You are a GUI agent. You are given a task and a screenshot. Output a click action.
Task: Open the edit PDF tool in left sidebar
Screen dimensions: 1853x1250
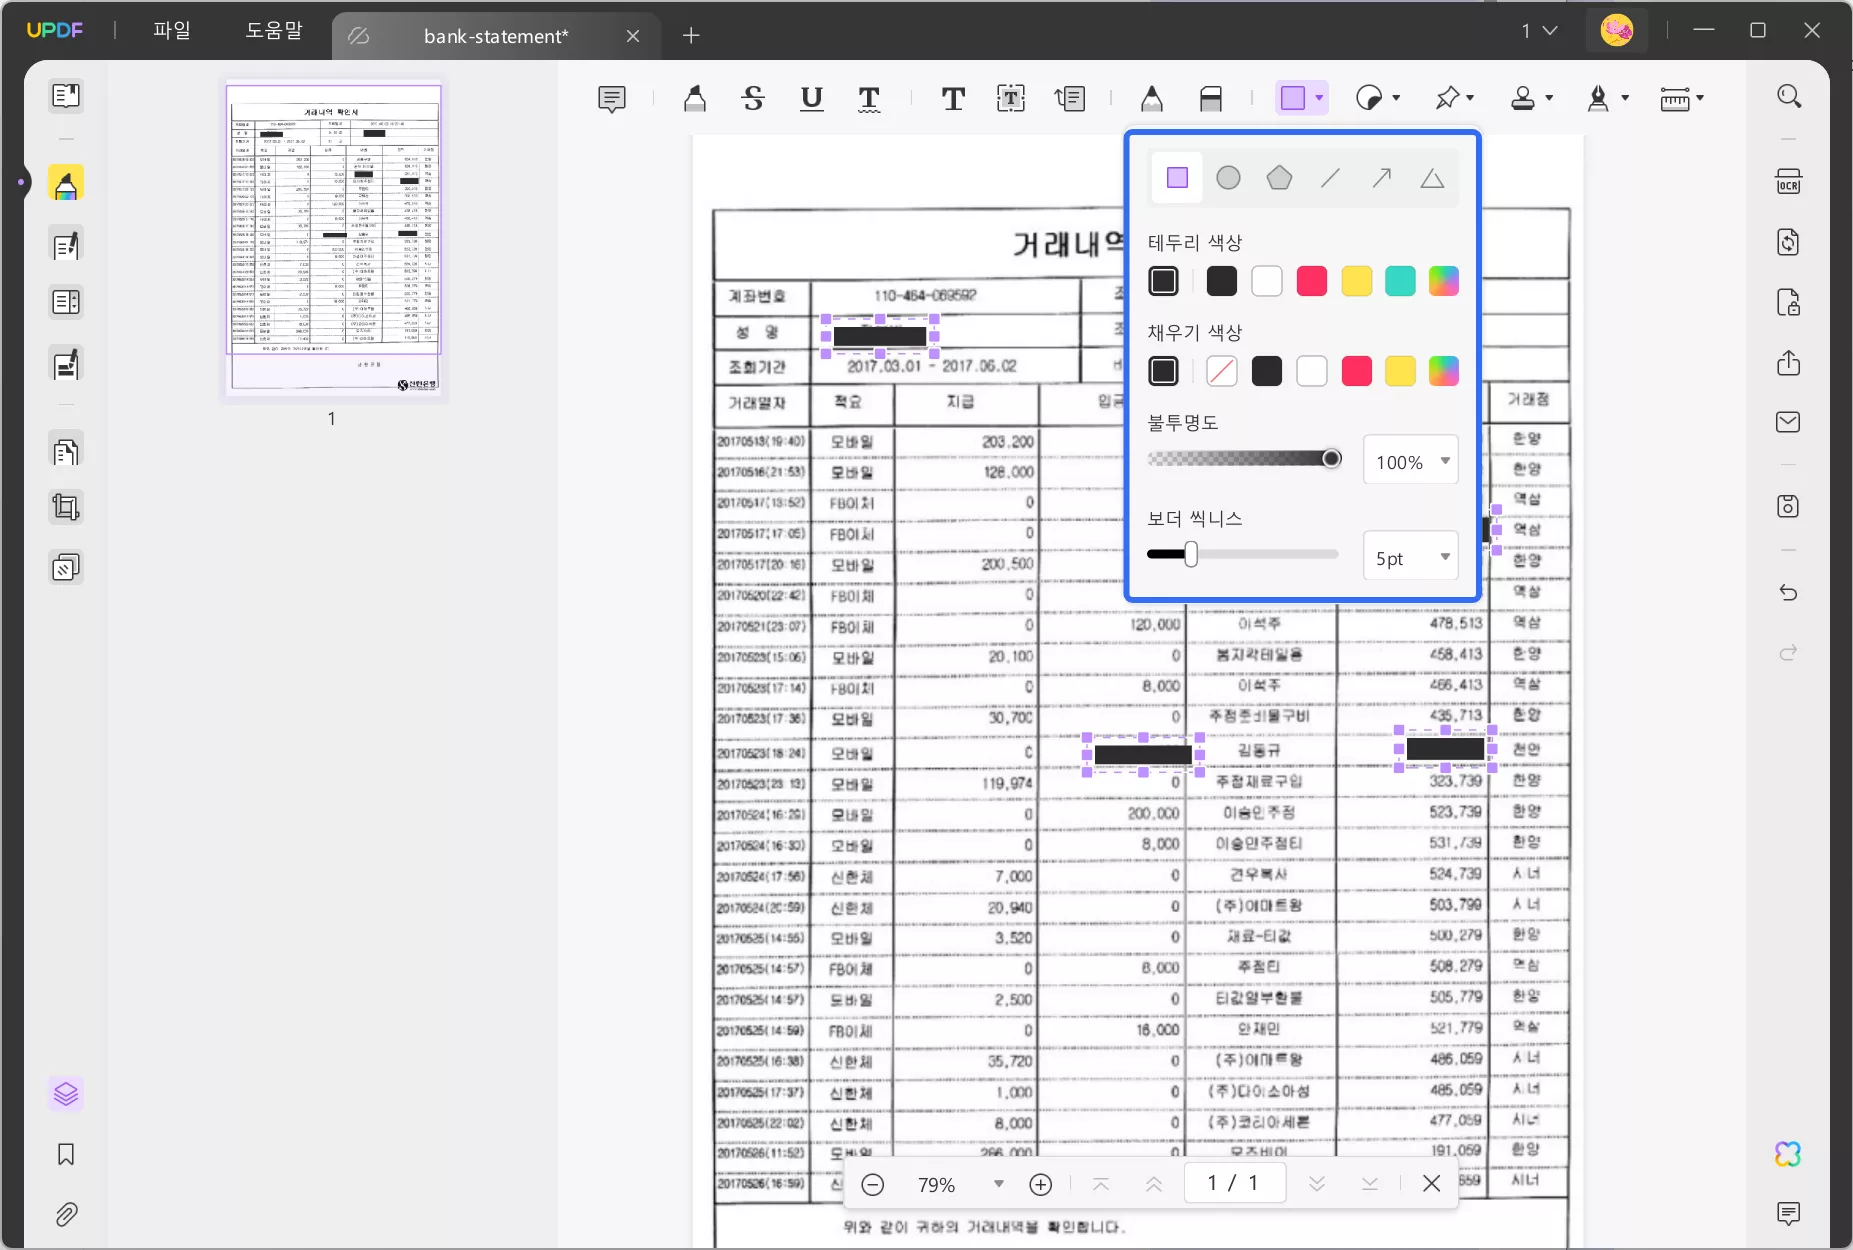66,245
